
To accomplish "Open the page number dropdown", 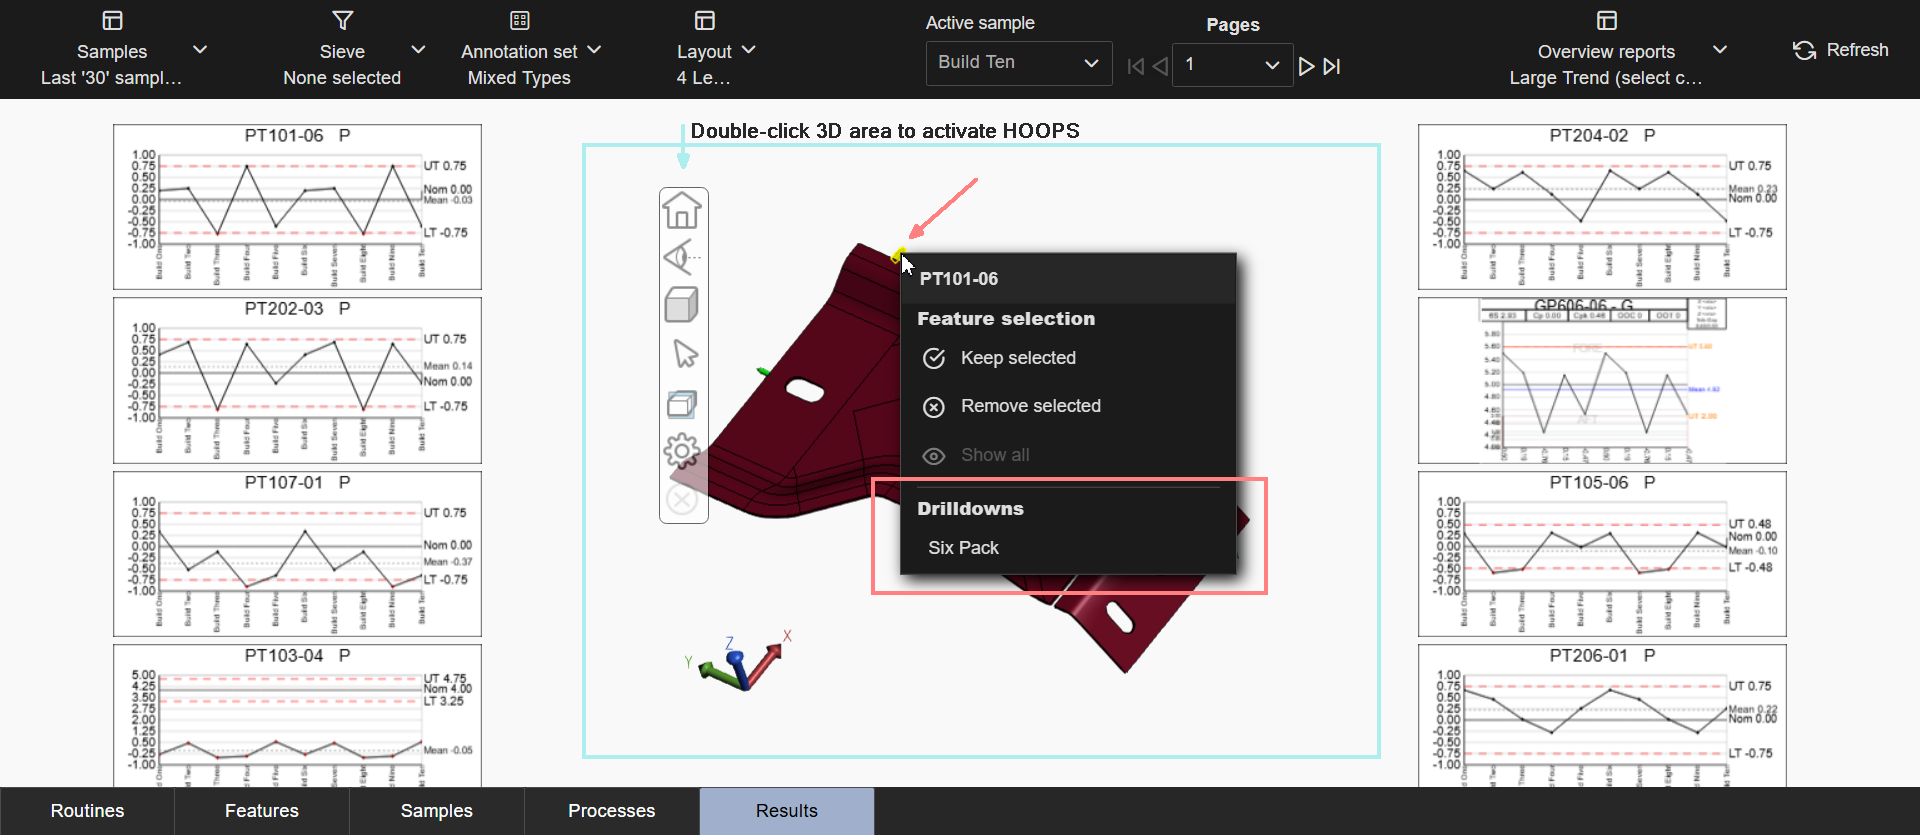I will tap(1232, 65).
